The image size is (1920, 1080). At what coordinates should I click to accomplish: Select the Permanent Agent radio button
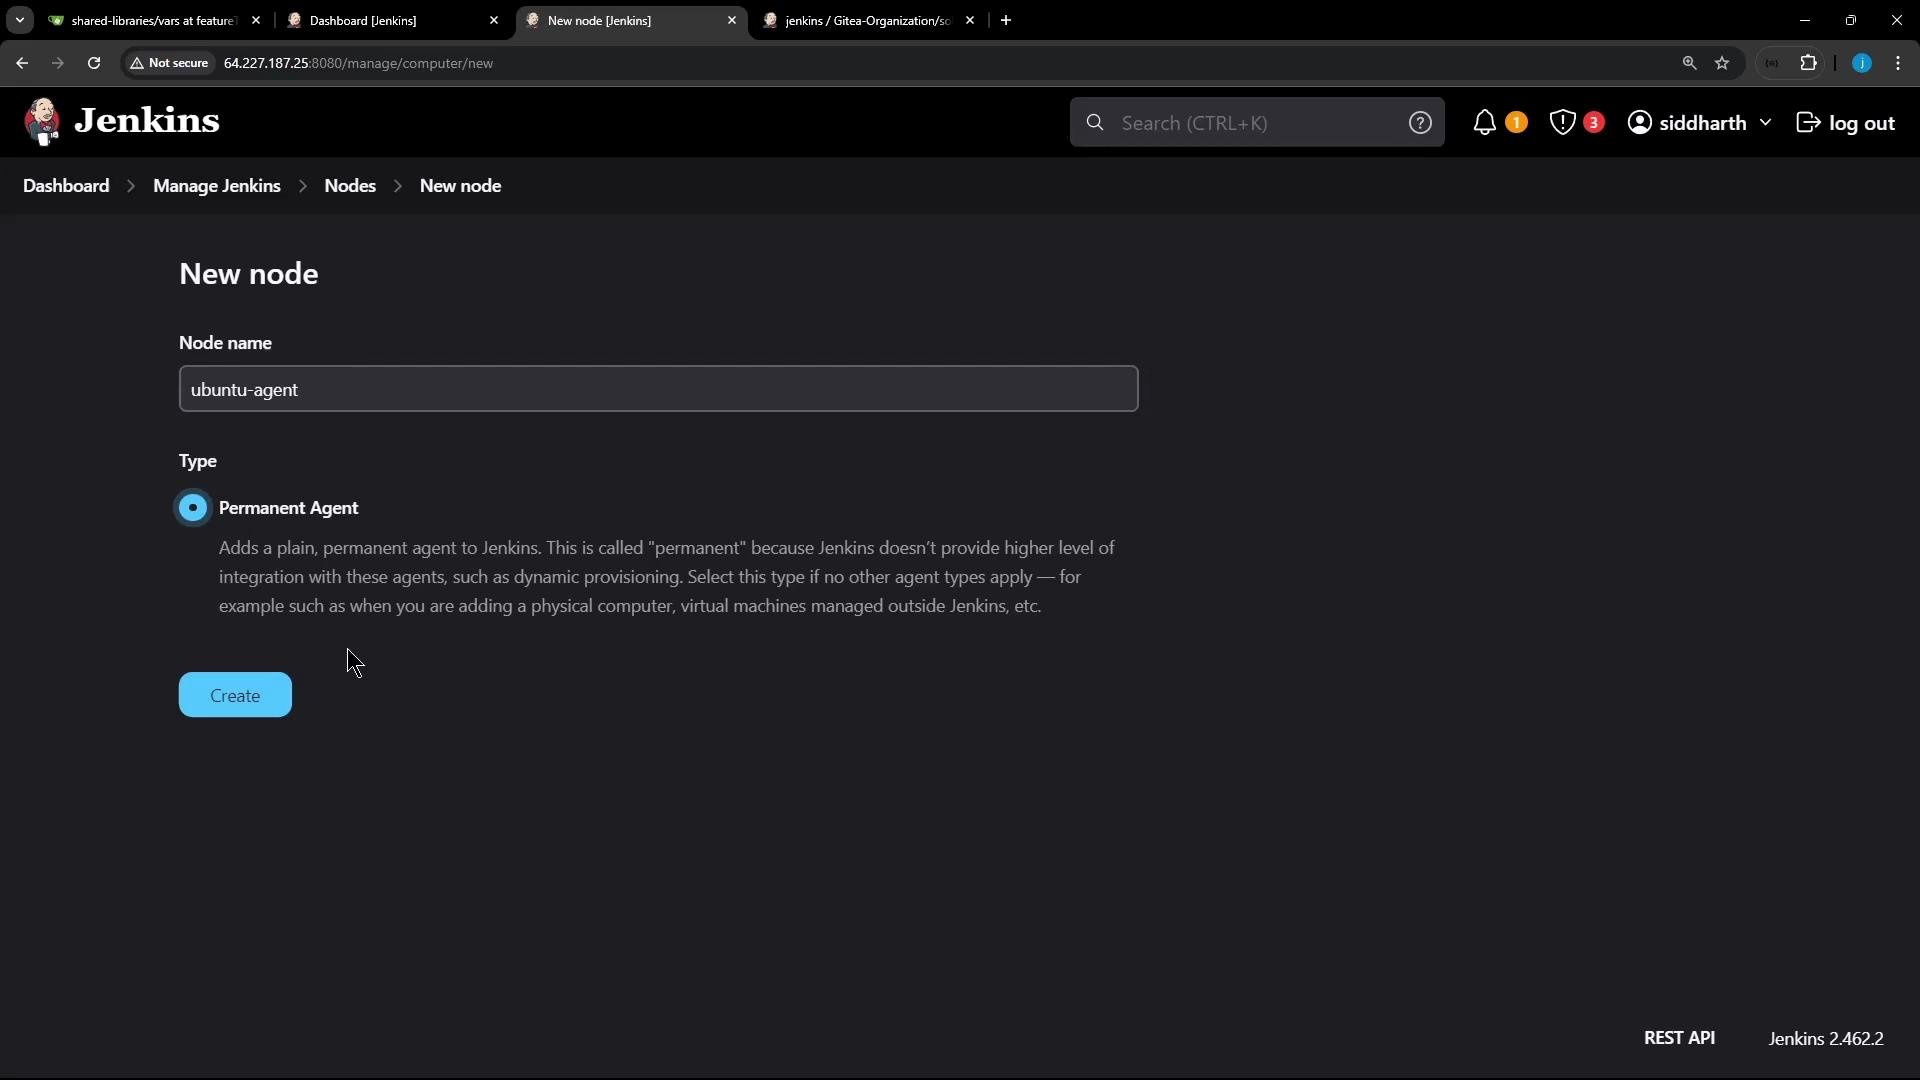[x=193, y=508]
